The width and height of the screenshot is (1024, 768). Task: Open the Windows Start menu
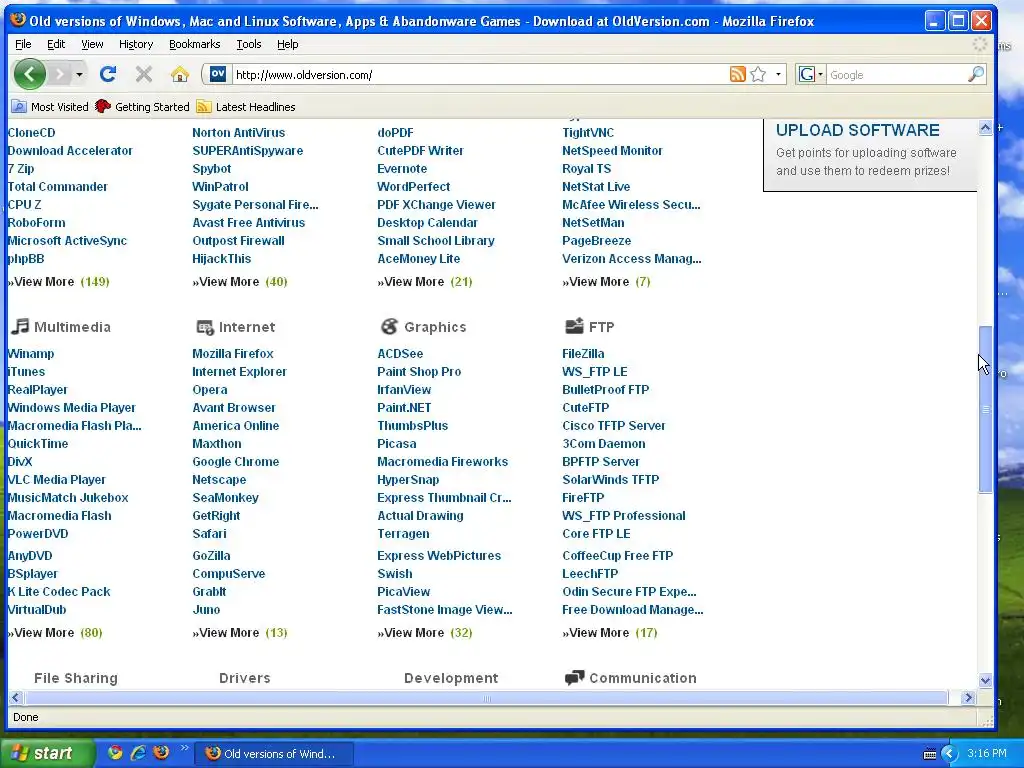46,753
